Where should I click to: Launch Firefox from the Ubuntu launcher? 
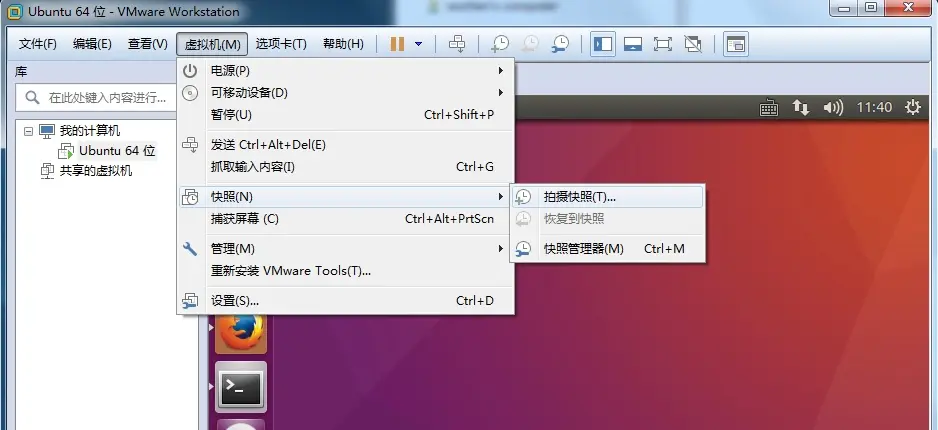click(x=240, y=332)
